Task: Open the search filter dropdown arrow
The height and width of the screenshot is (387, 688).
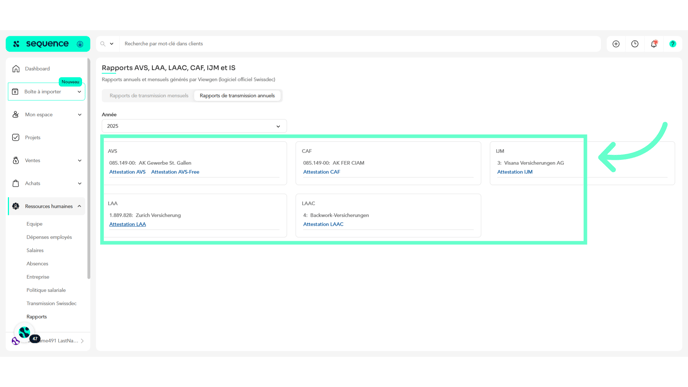Action: (111, 44)
